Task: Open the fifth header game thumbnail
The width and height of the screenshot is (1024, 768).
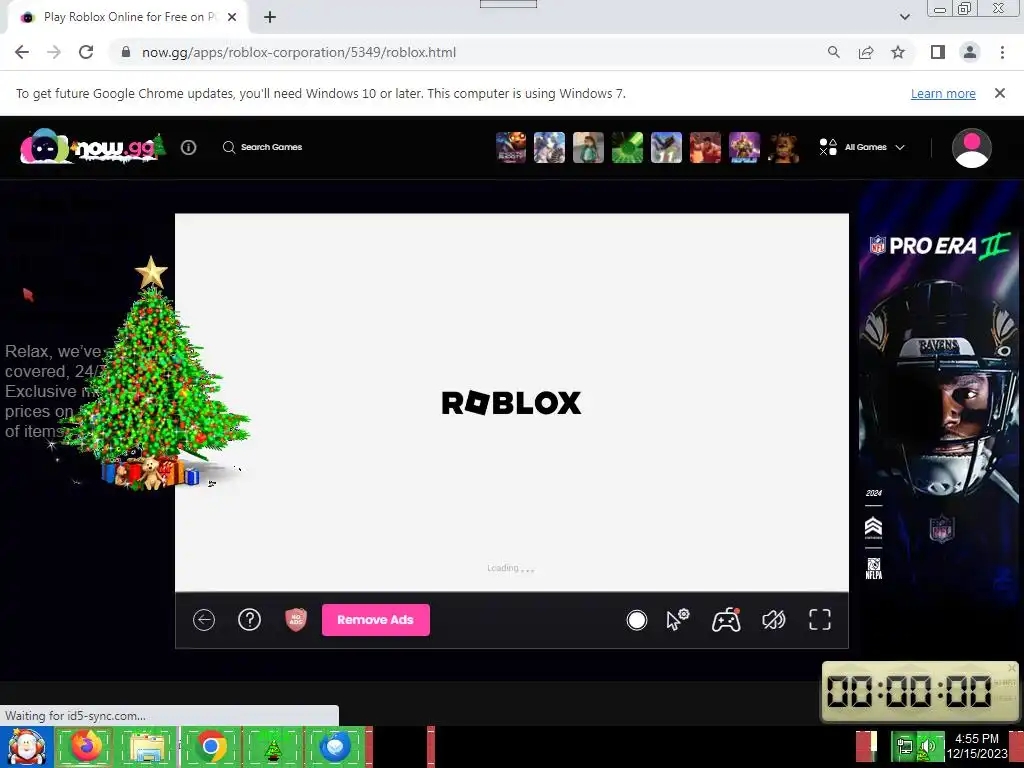Action: coord(666,147)
